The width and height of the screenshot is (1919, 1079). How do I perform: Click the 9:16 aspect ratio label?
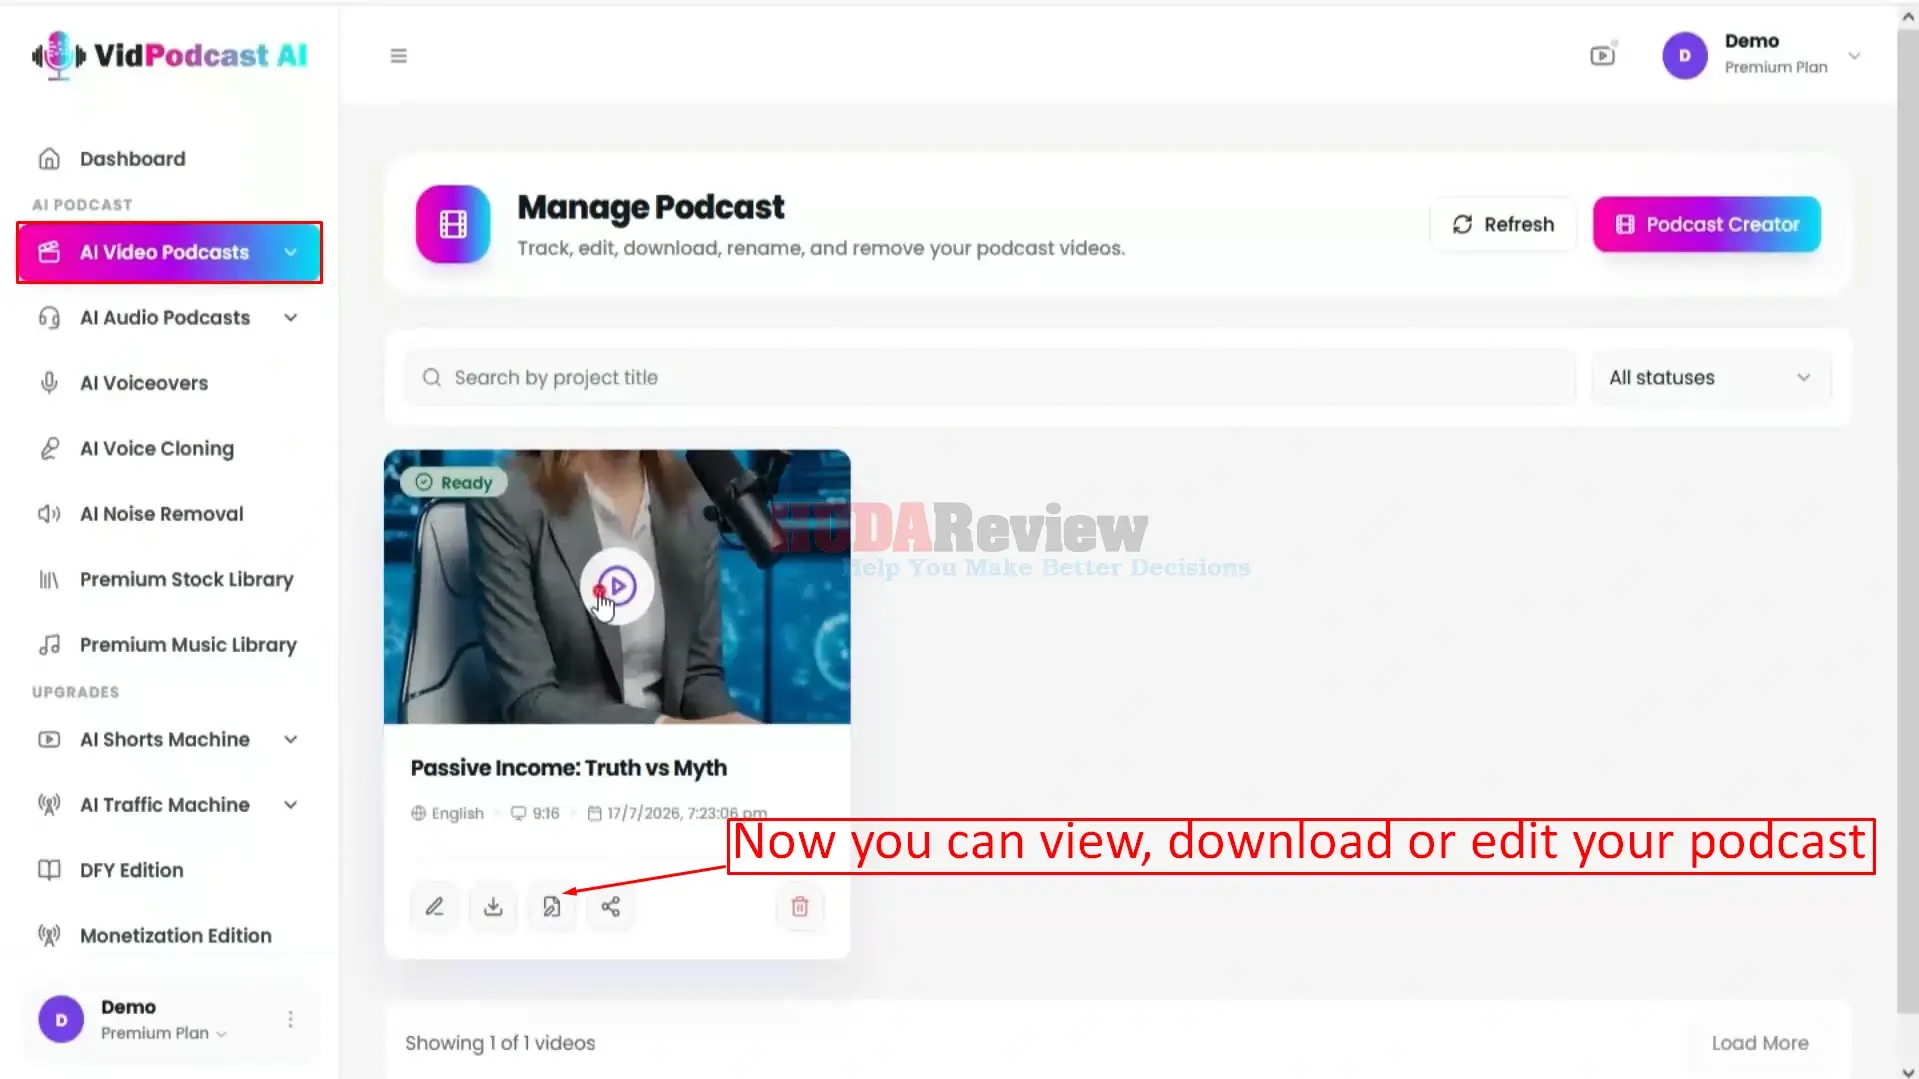tap(546, 814)
